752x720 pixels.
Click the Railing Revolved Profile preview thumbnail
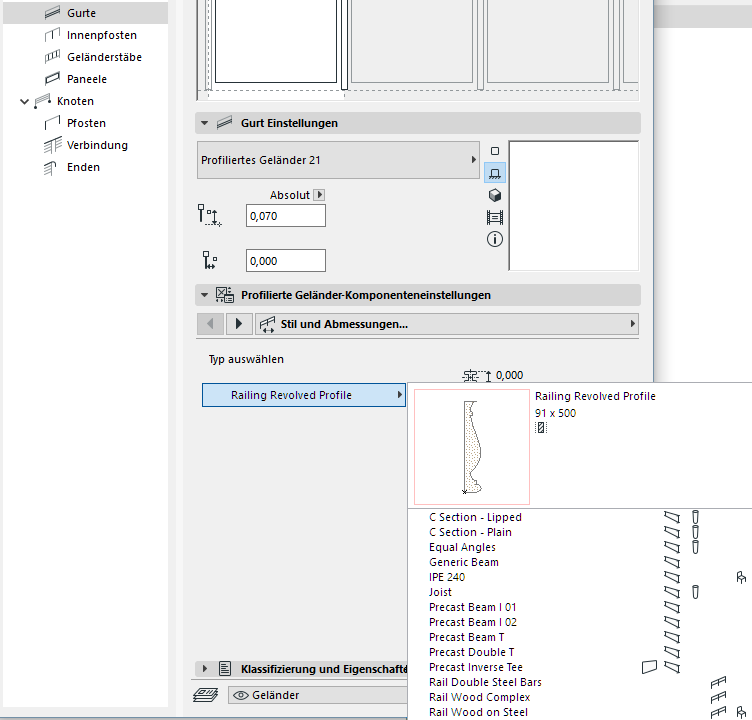[472, 447]
